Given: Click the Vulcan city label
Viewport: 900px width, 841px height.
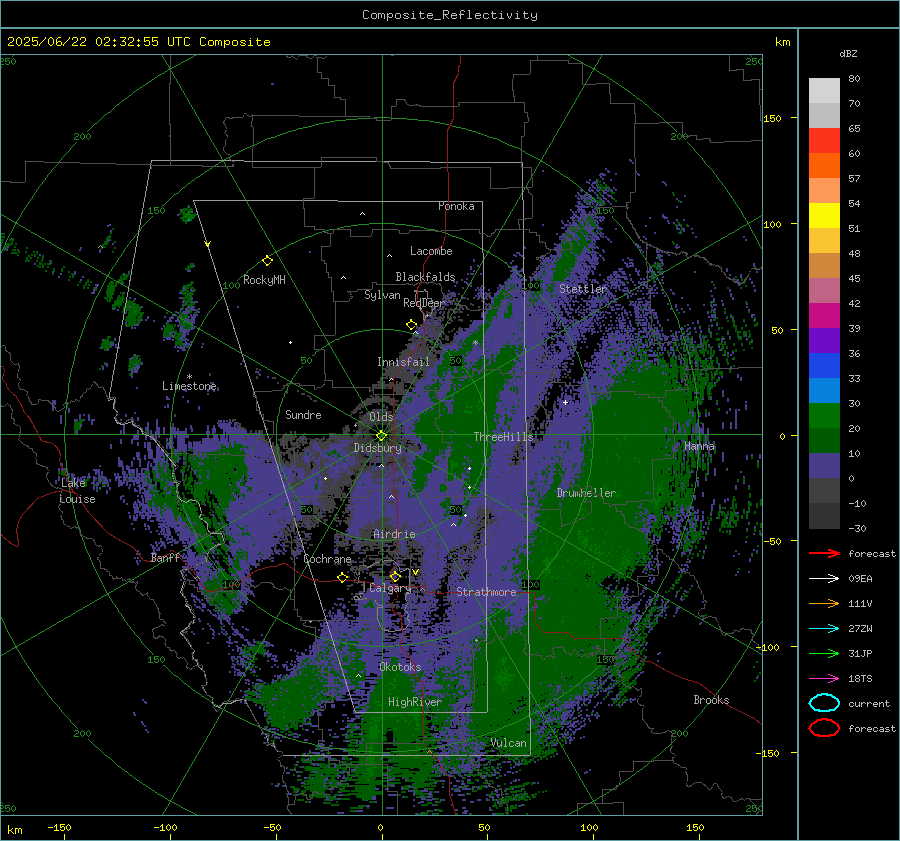Looking at the screenshot, I should 508,743.
